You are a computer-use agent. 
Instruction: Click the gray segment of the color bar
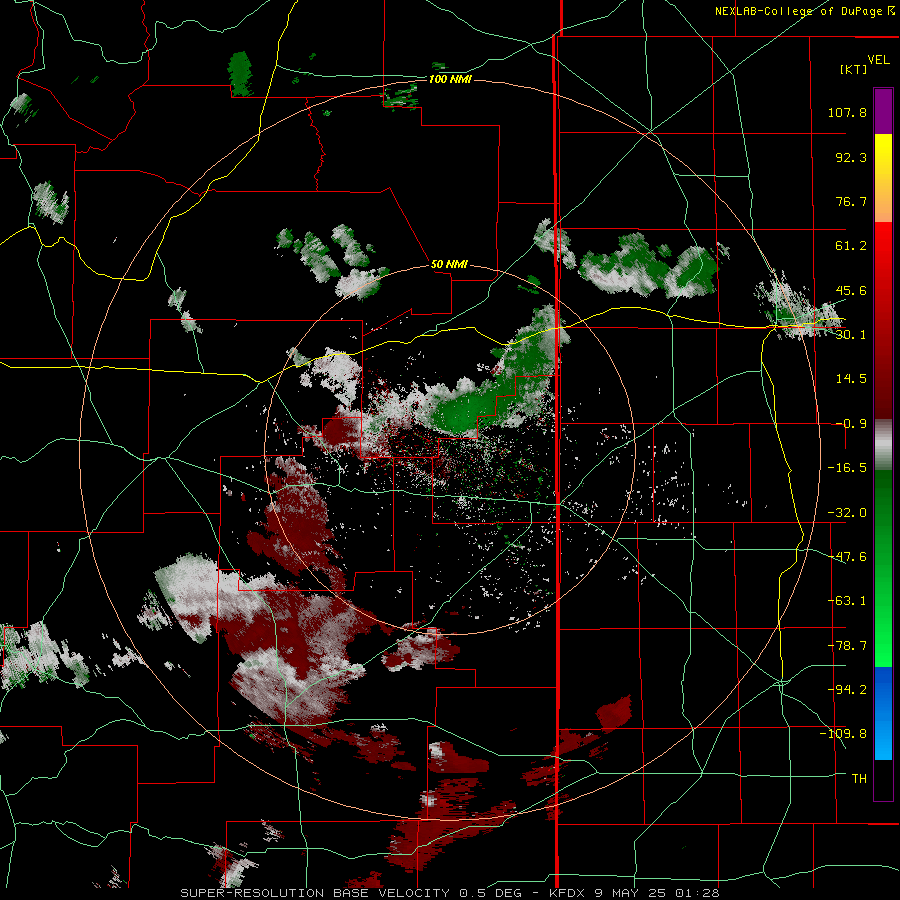(883, 445)
